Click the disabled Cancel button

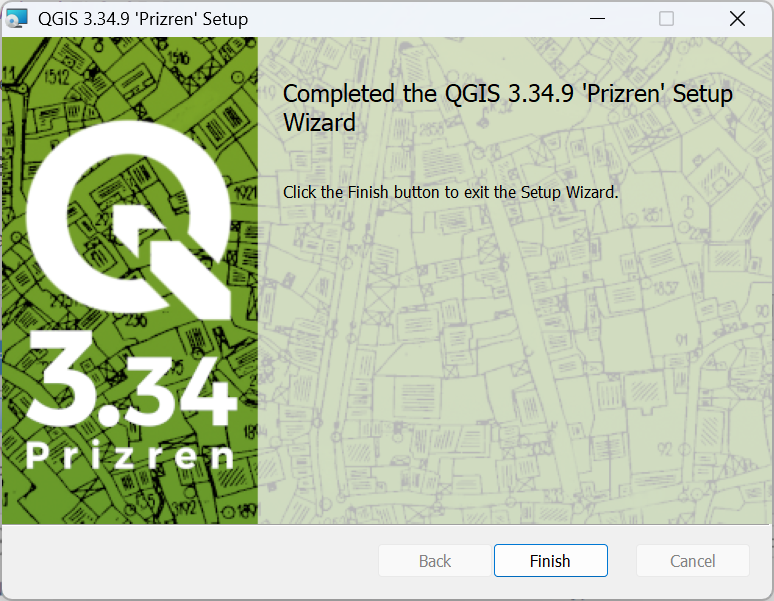click(x=693, y=561)
